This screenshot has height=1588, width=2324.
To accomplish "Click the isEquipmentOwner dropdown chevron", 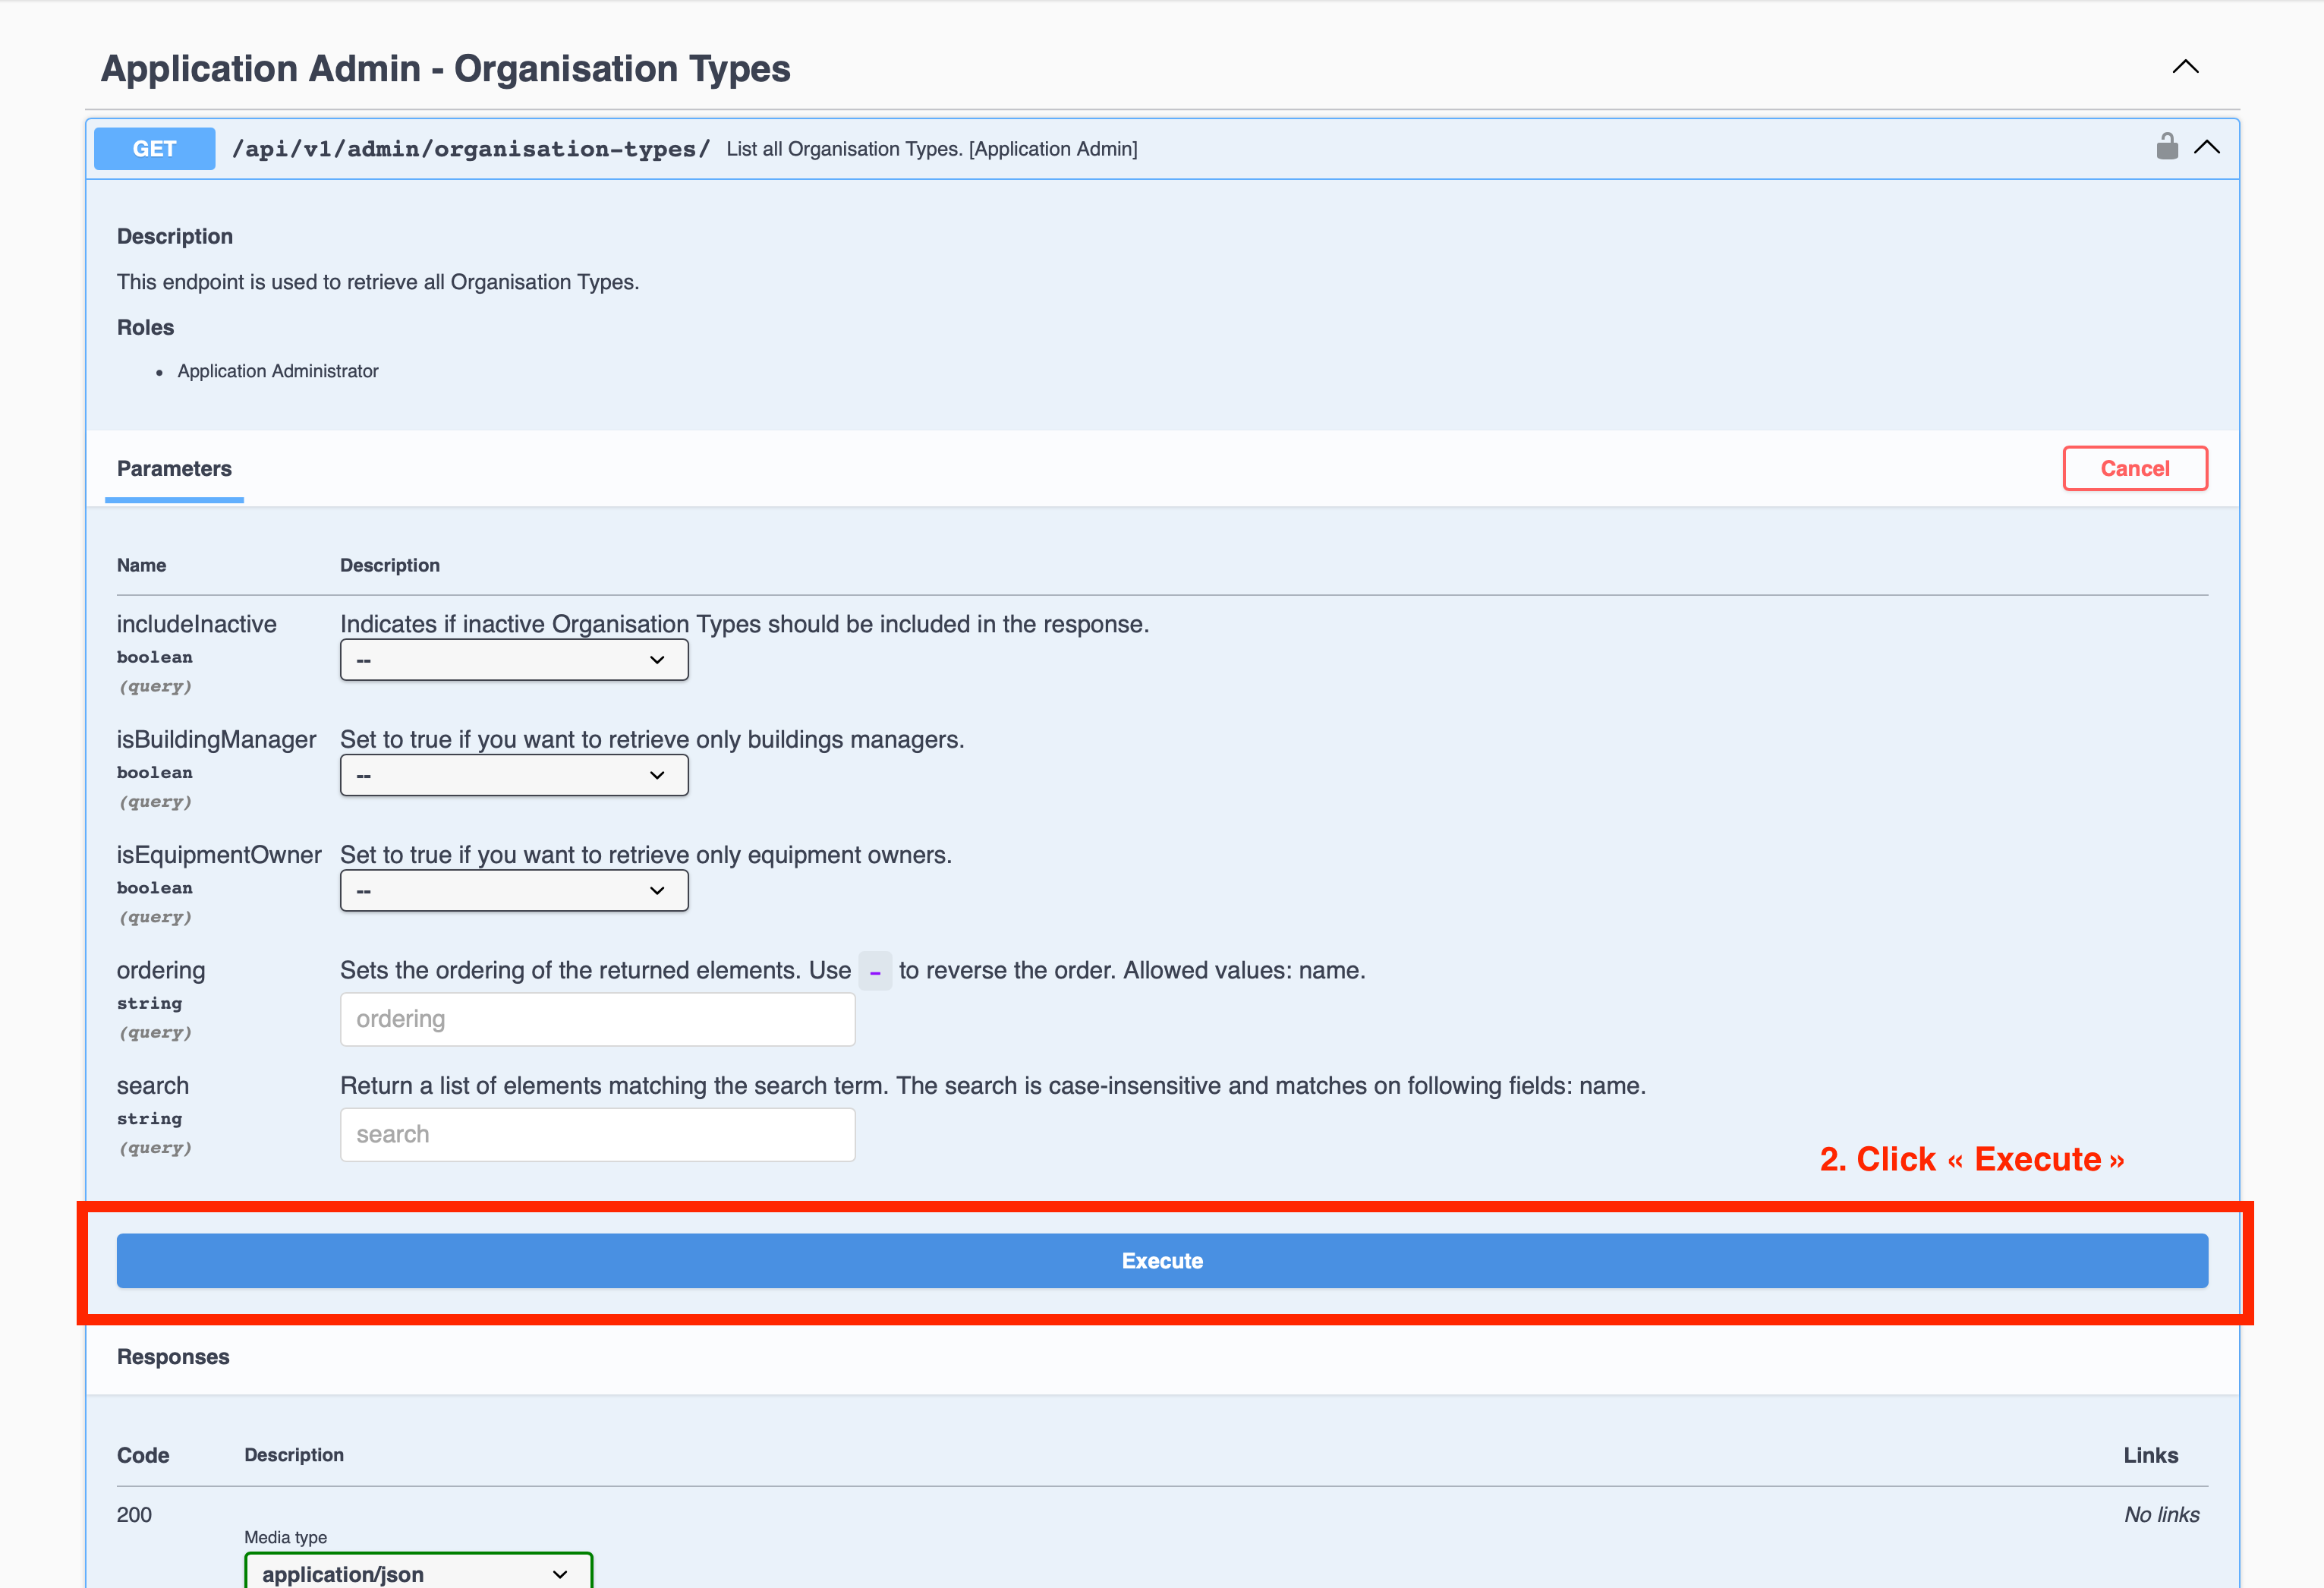I will (x=657, y=891).
